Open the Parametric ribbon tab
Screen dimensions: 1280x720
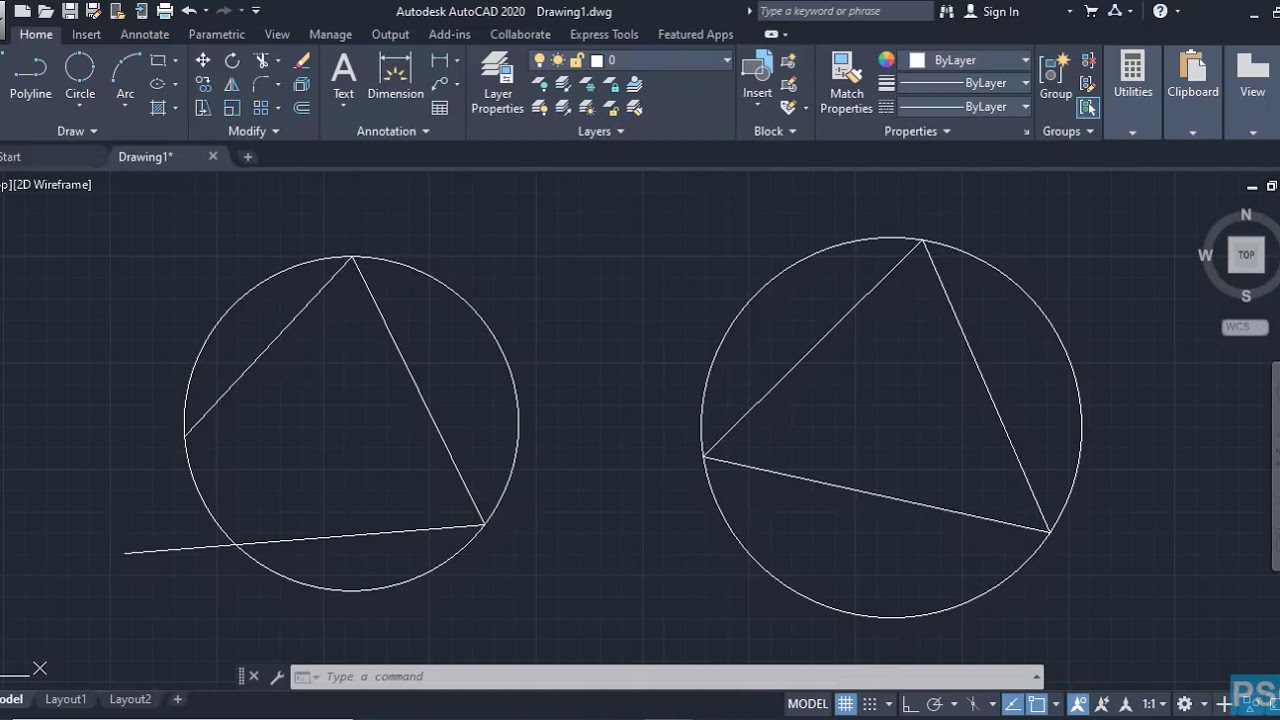[x=216, y=34]
